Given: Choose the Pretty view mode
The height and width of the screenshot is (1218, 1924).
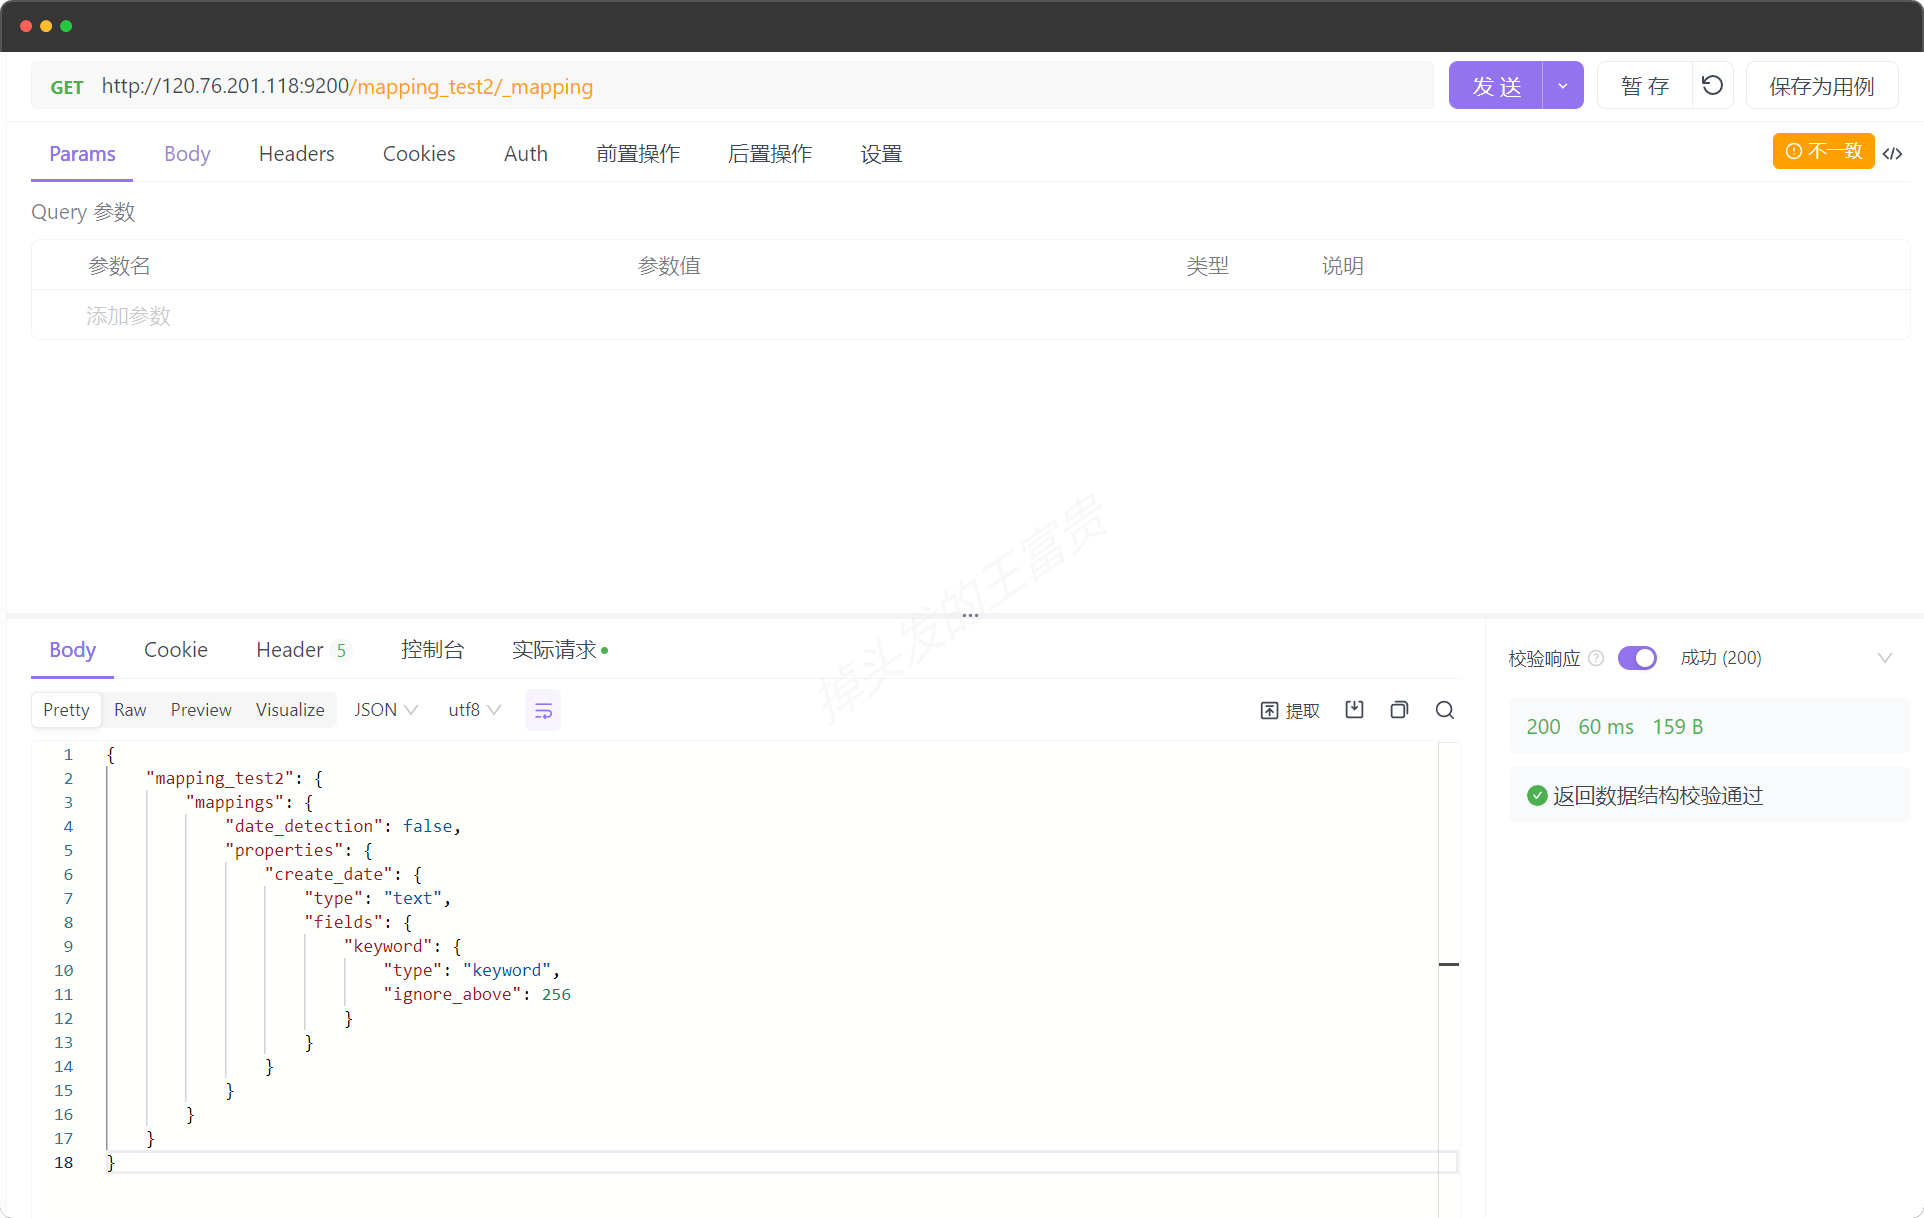Looking at the screenshot, I should (x=66, y=709).
